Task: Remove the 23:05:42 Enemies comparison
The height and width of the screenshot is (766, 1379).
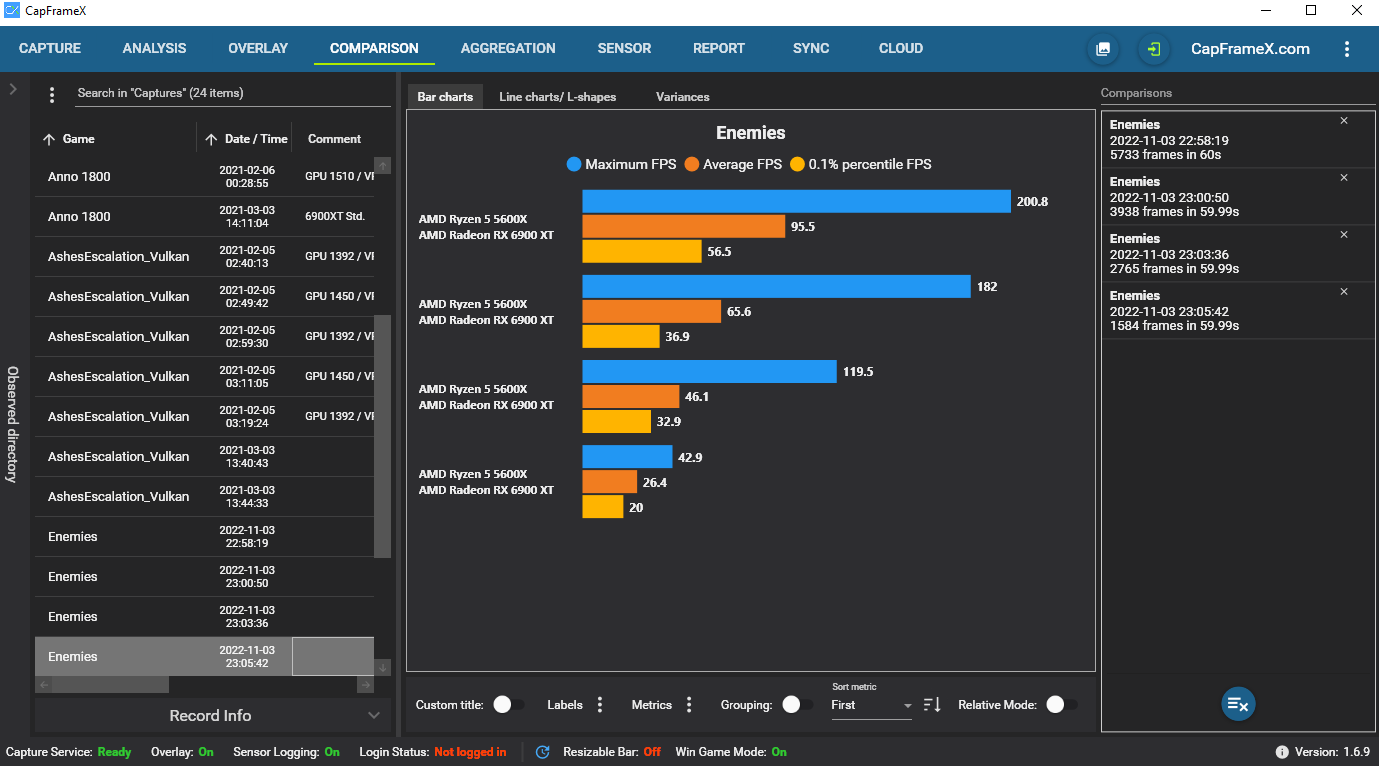Action: 1344,292
